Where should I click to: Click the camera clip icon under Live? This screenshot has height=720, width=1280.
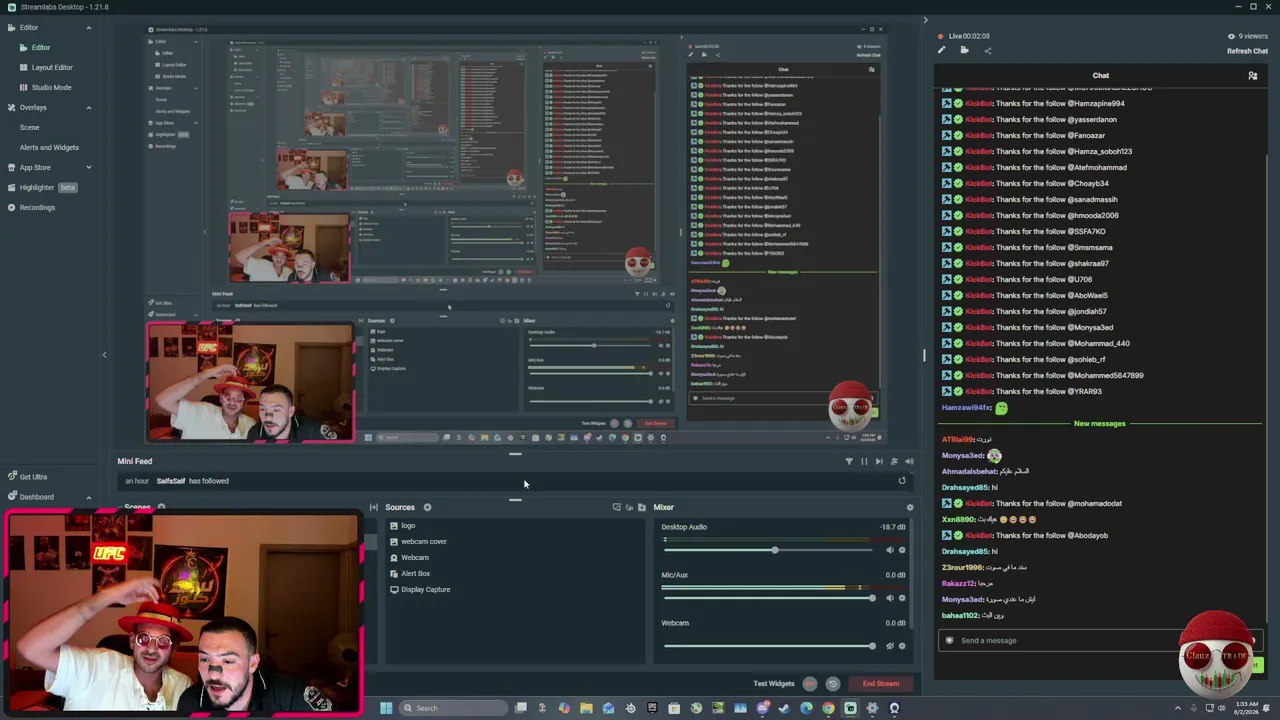(x=964, y=50)
